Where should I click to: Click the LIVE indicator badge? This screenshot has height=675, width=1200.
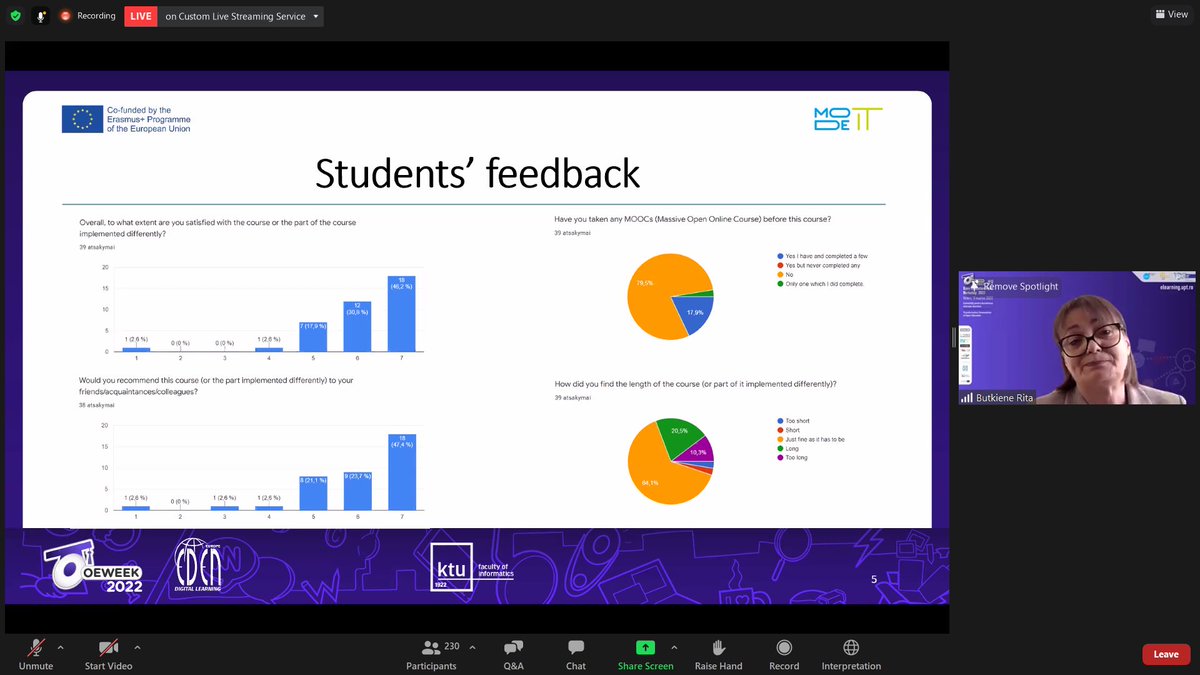[x=140, y=16]
